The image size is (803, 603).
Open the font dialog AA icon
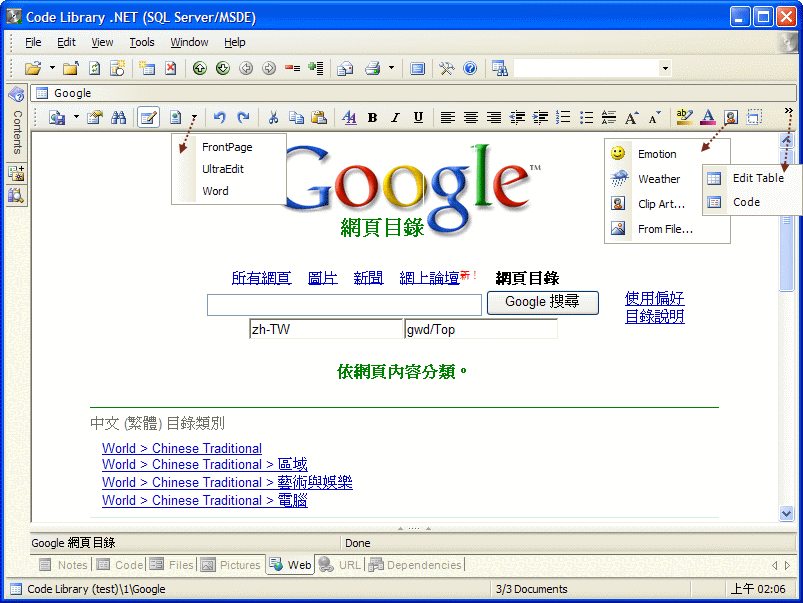click(x=349, y=118)
